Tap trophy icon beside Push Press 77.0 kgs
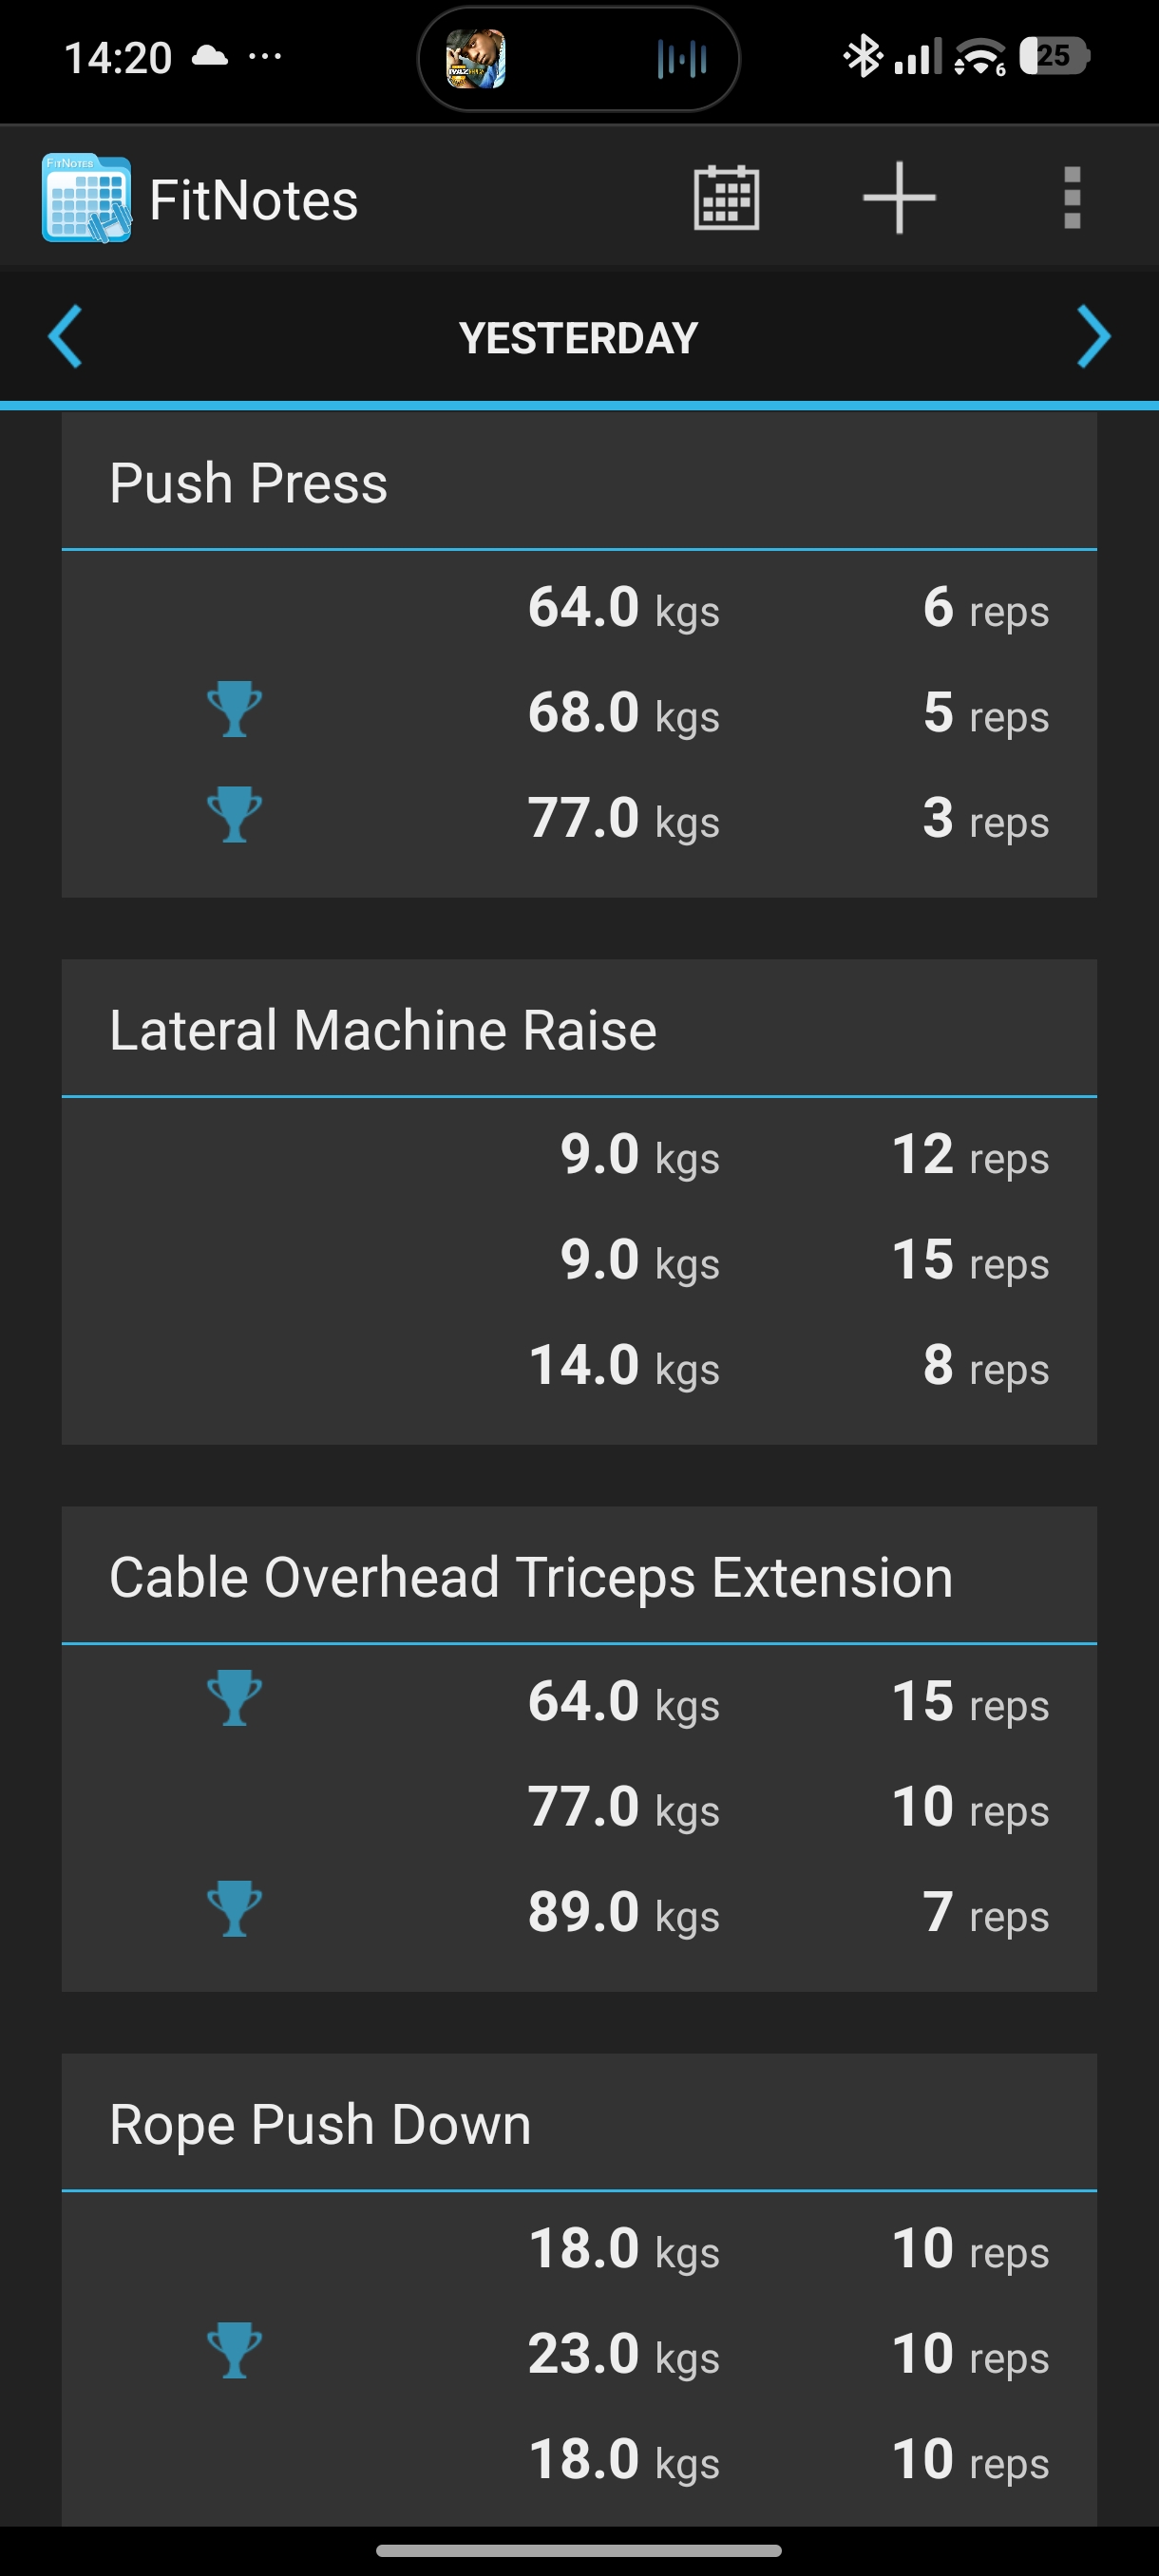This screenshot has height=2576, width=1159. (235, 815)
